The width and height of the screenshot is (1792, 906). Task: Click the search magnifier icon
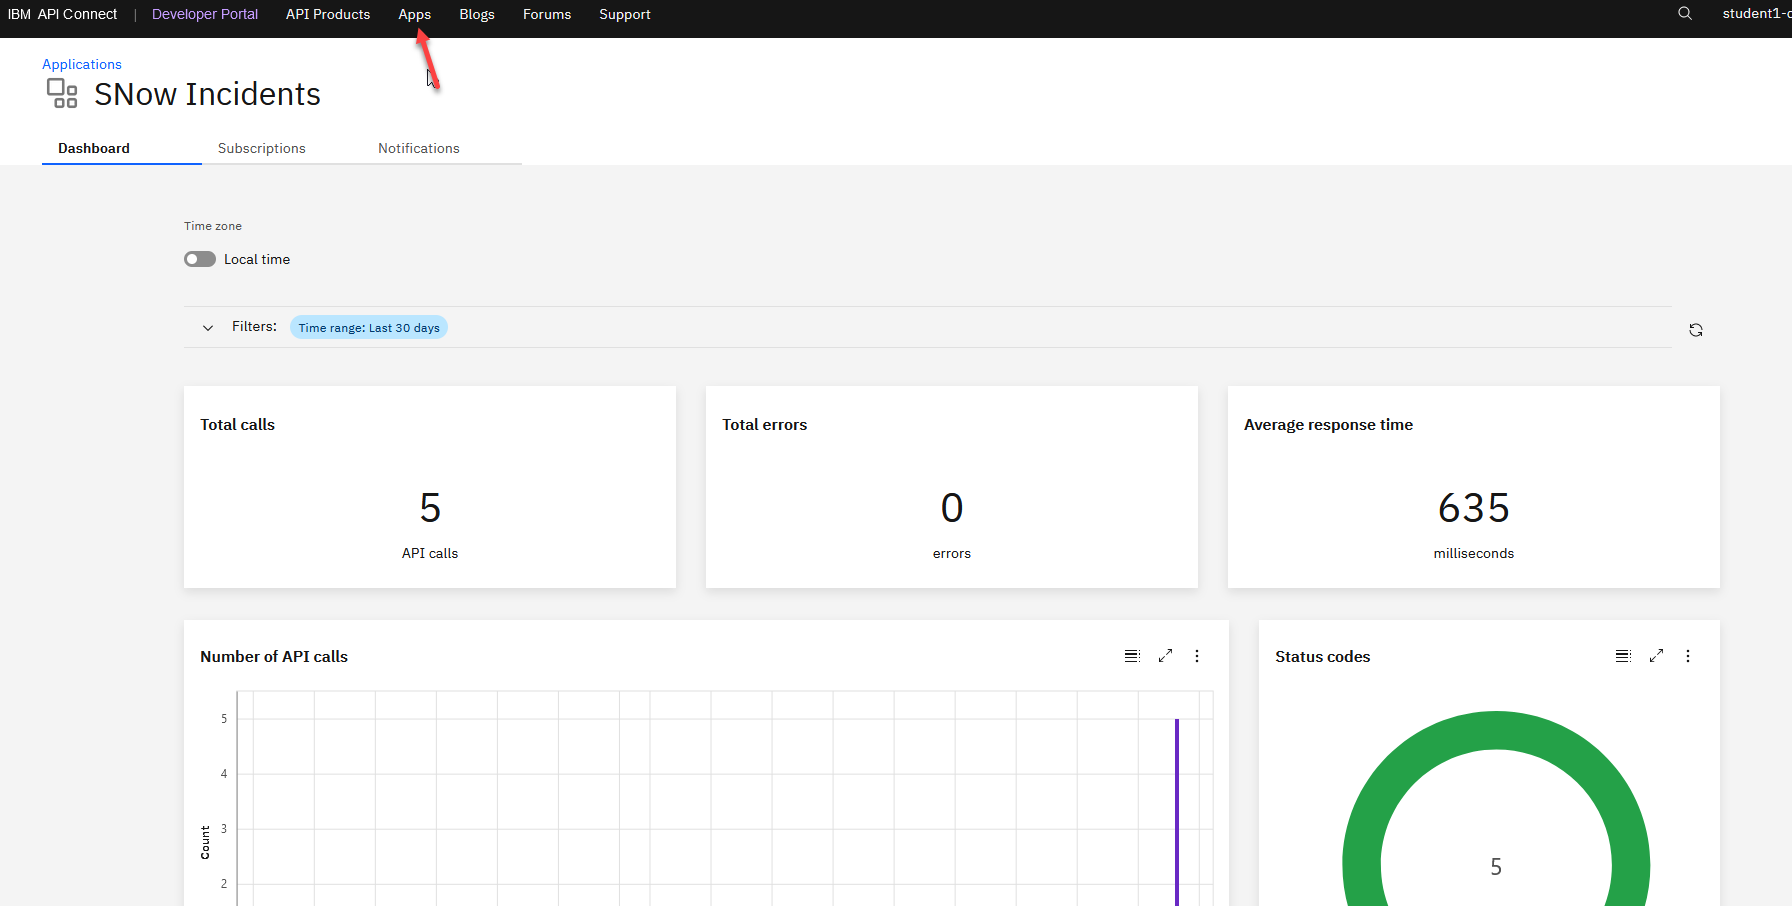click(x=1685, y=14)
